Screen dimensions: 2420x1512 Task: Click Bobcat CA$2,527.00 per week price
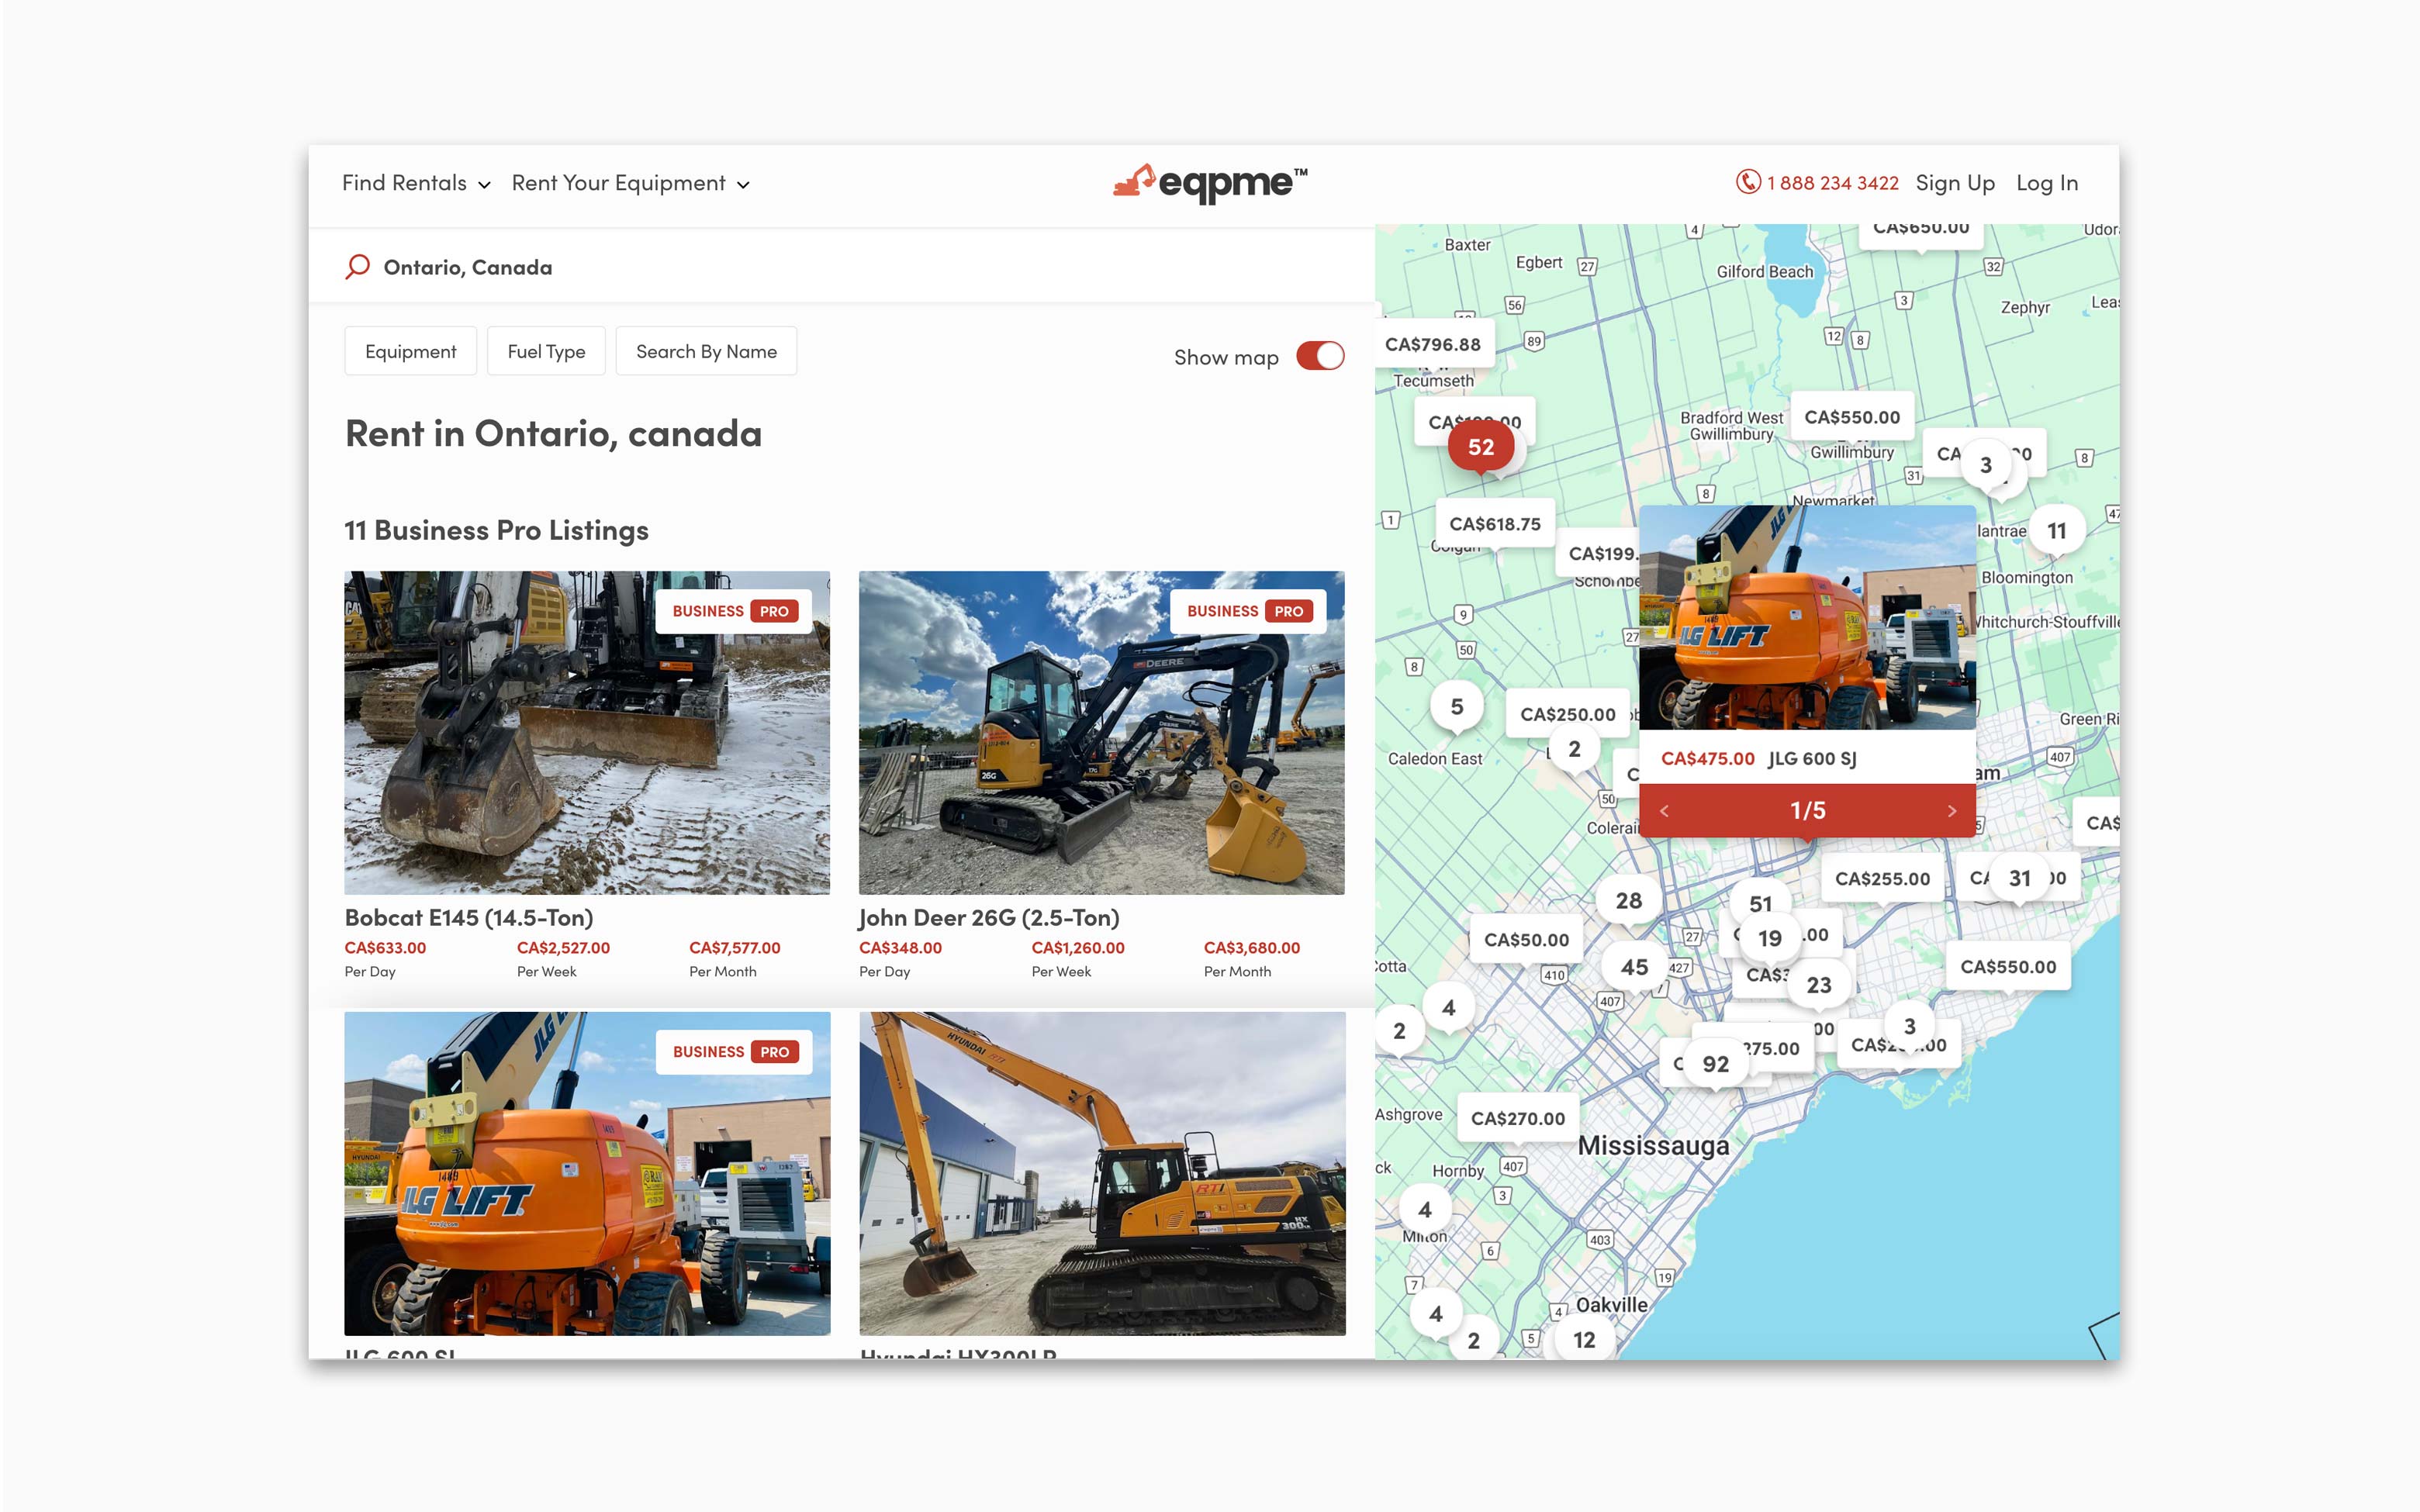[563, 947]
